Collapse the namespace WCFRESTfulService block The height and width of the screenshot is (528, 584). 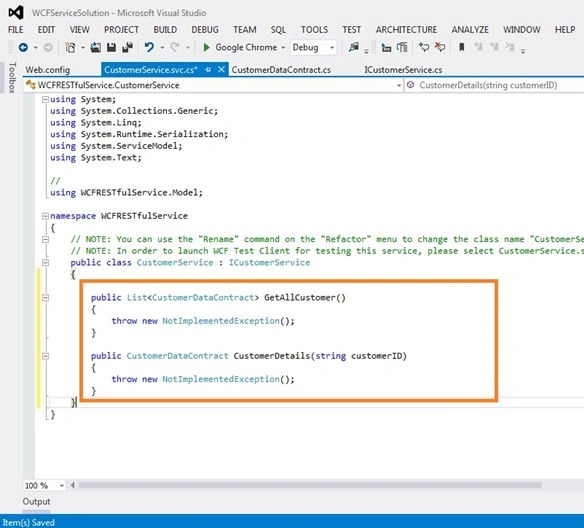(45, 216)
